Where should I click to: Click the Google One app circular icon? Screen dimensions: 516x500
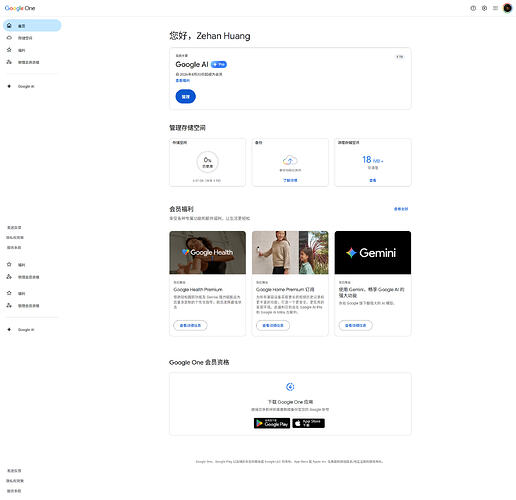[290, 387]
